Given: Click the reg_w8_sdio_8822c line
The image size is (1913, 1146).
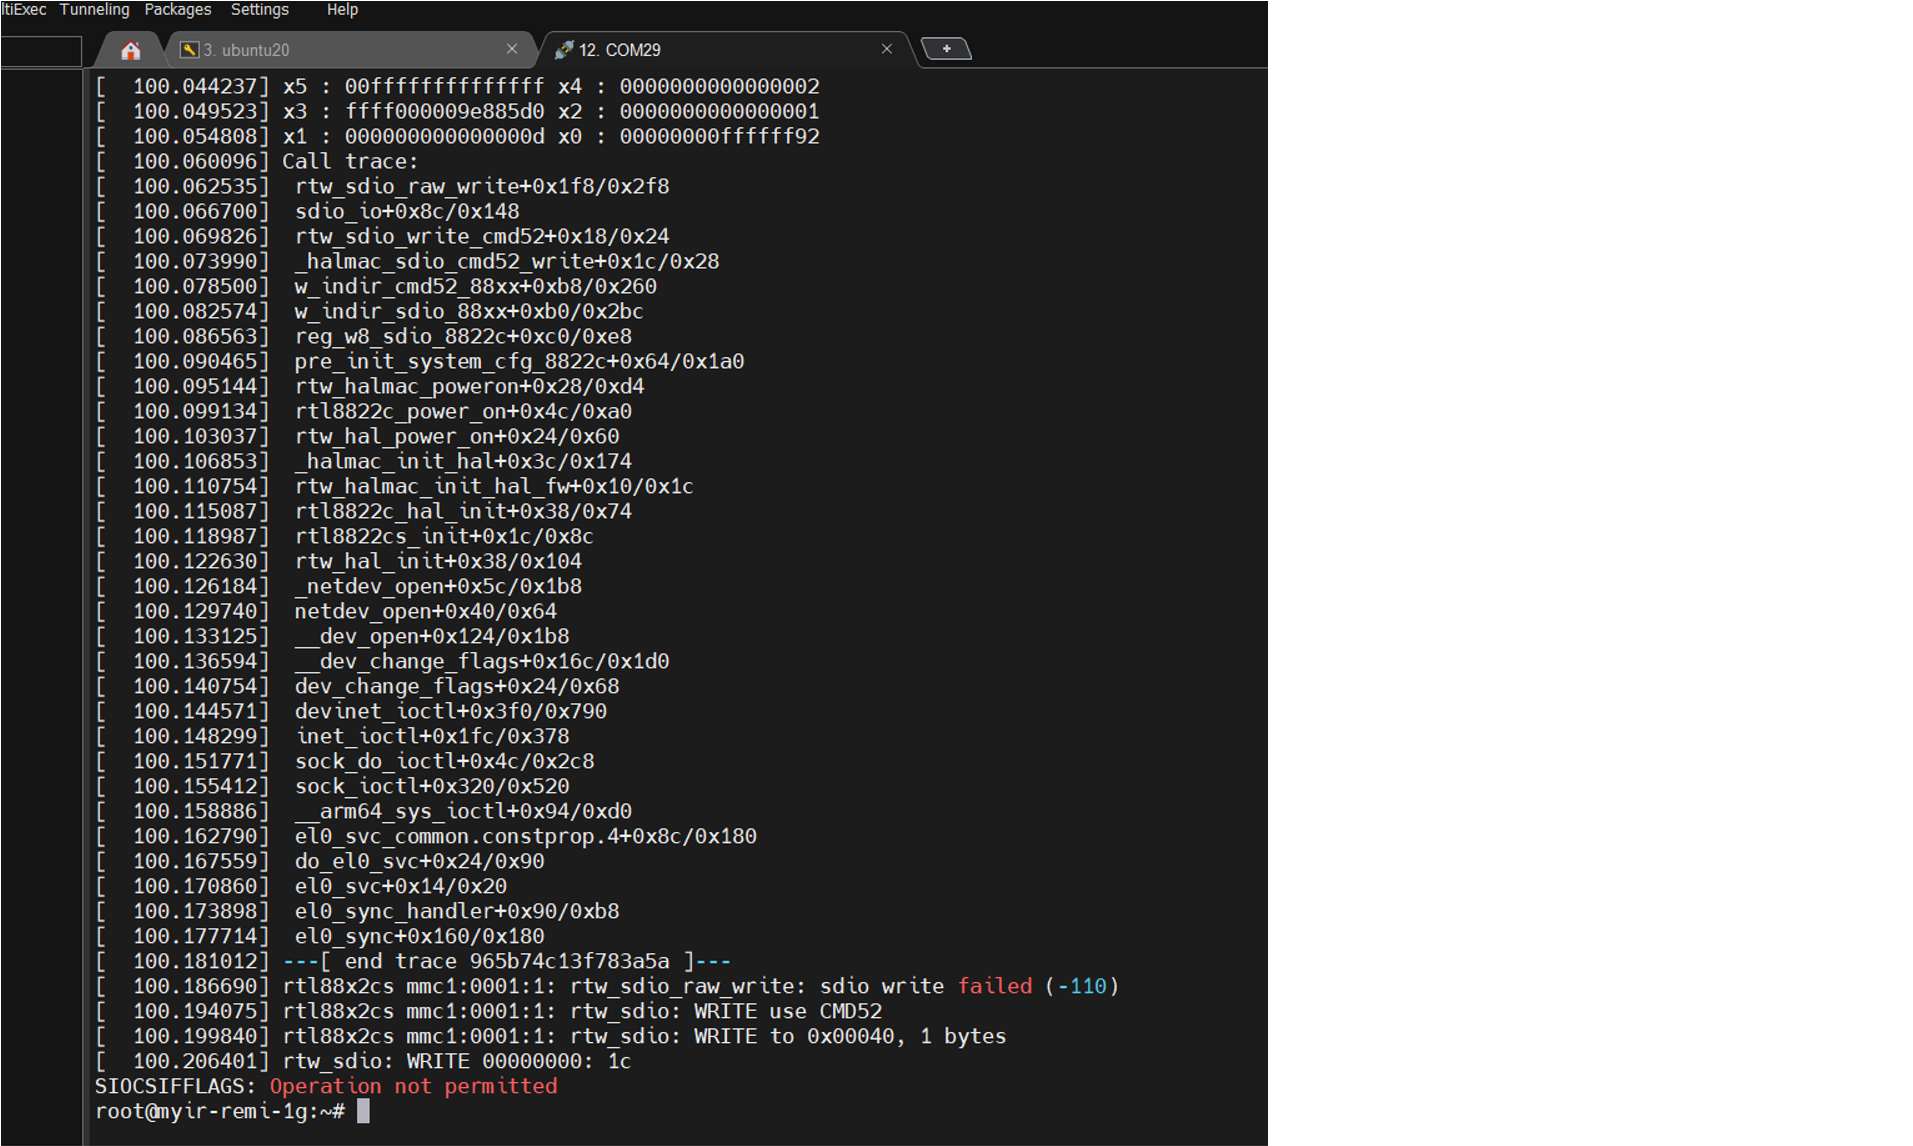Looking at the screenshot, I should pyautogui.click(x=363, y=337).
